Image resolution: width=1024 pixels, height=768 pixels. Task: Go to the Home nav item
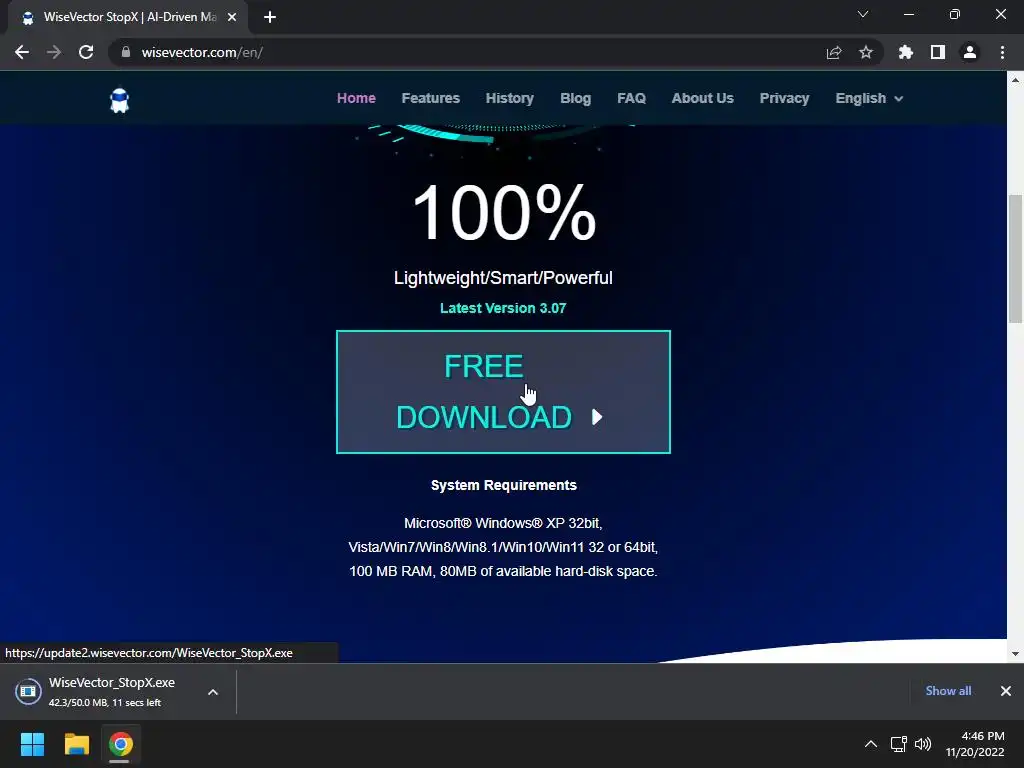pos(356,98)
